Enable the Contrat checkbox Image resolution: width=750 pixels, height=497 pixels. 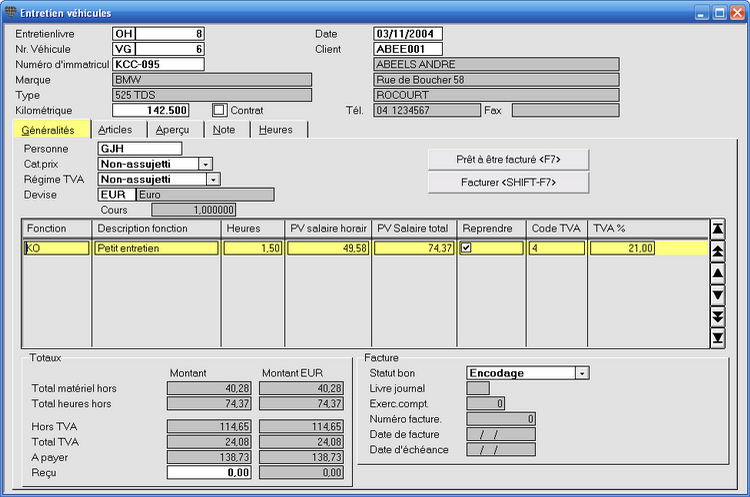coord(220,110)
